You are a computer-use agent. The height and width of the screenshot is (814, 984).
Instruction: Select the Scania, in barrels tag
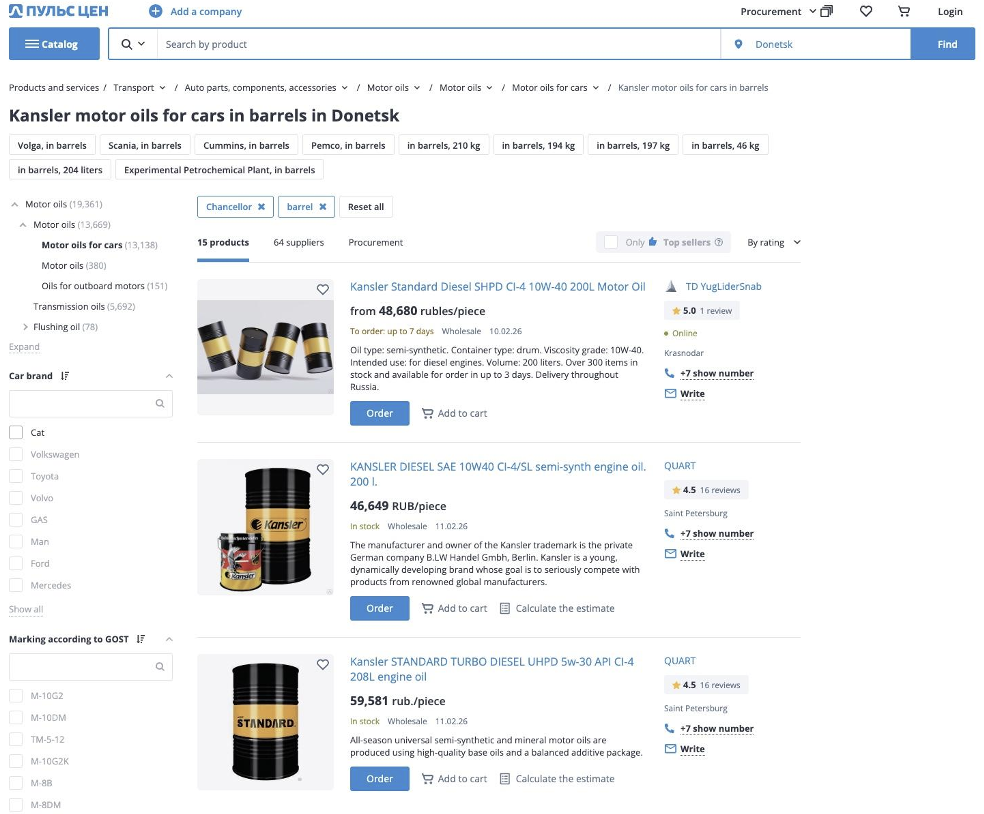[x=145, y=145]
